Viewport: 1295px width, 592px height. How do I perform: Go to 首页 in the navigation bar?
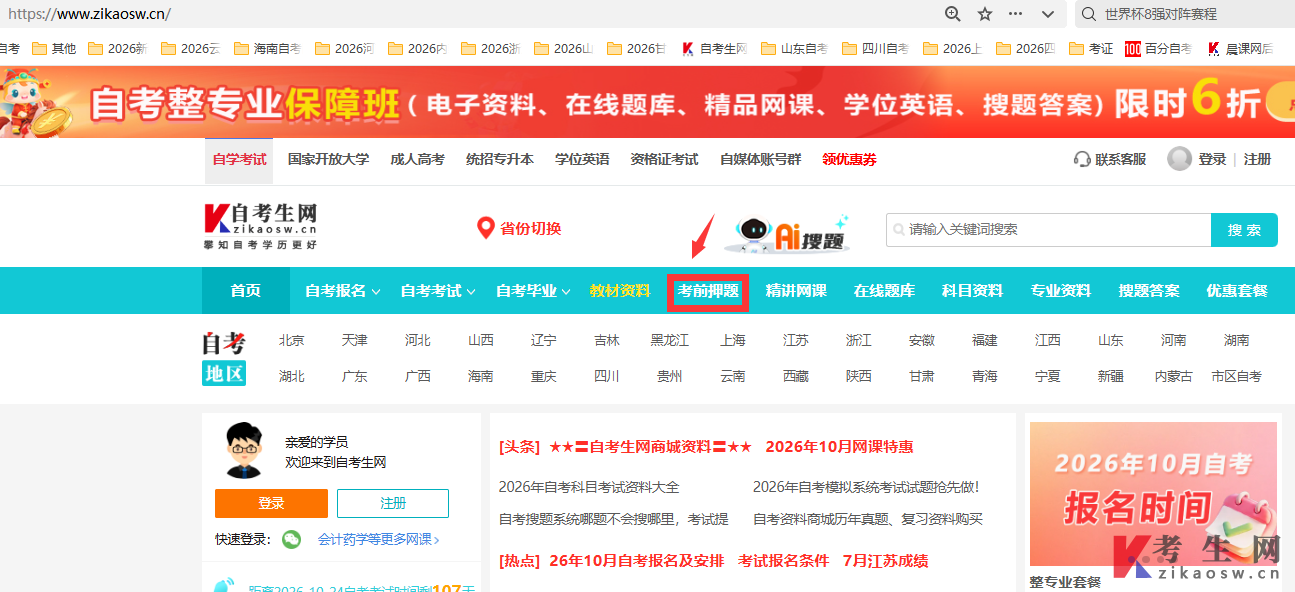[x=246, y=291]
